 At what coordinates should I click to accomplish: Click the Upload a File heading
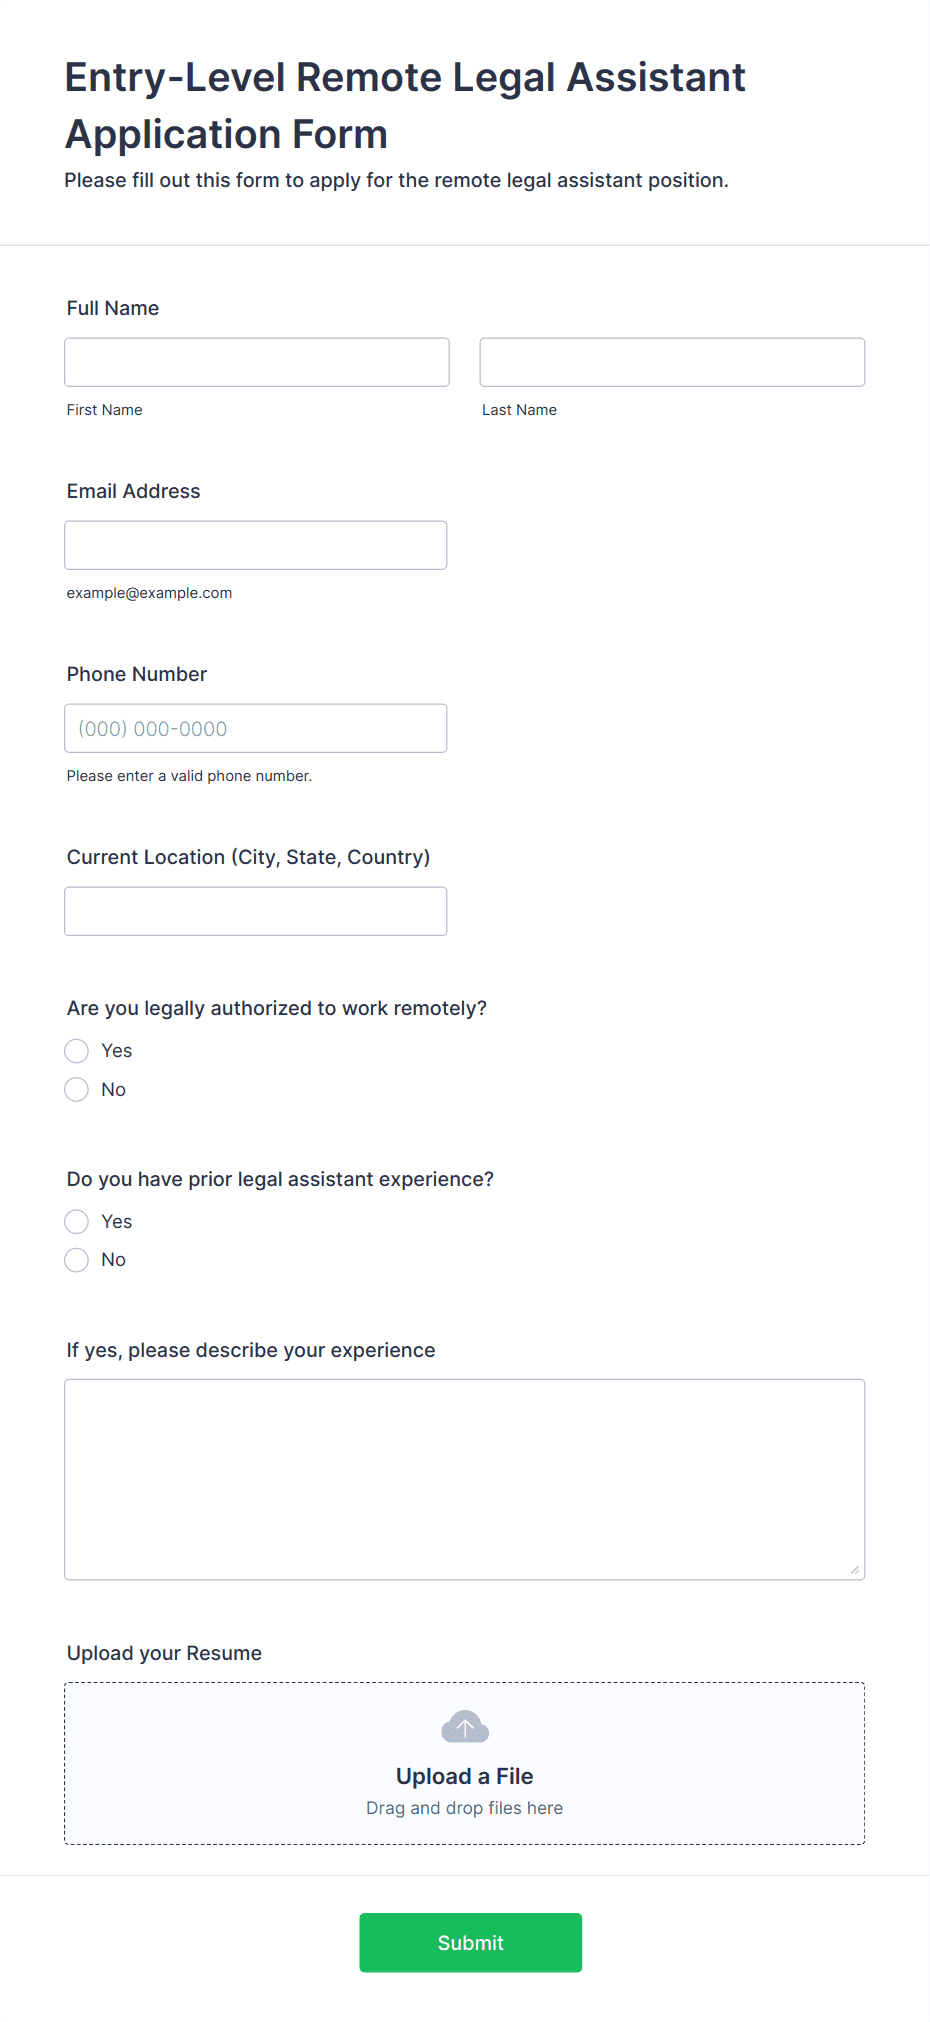tap(465, 1776)
